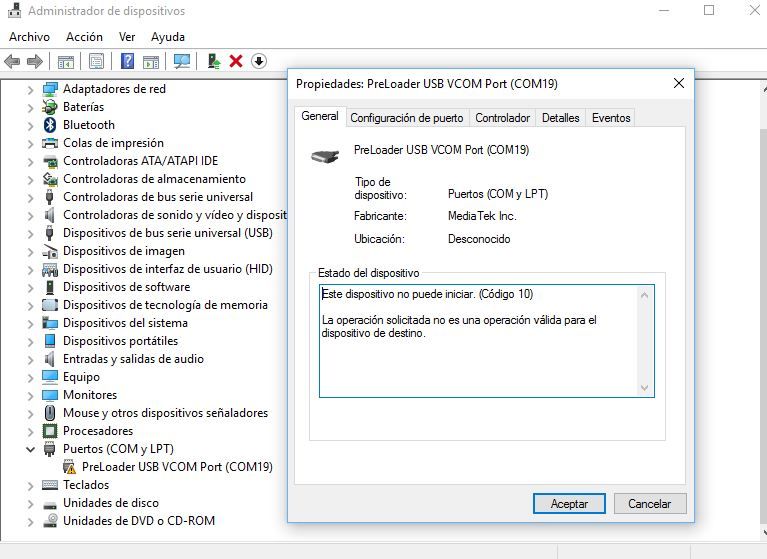Expand the Procesadores node chevron
767x559 pixels.
tap(30, 431)
